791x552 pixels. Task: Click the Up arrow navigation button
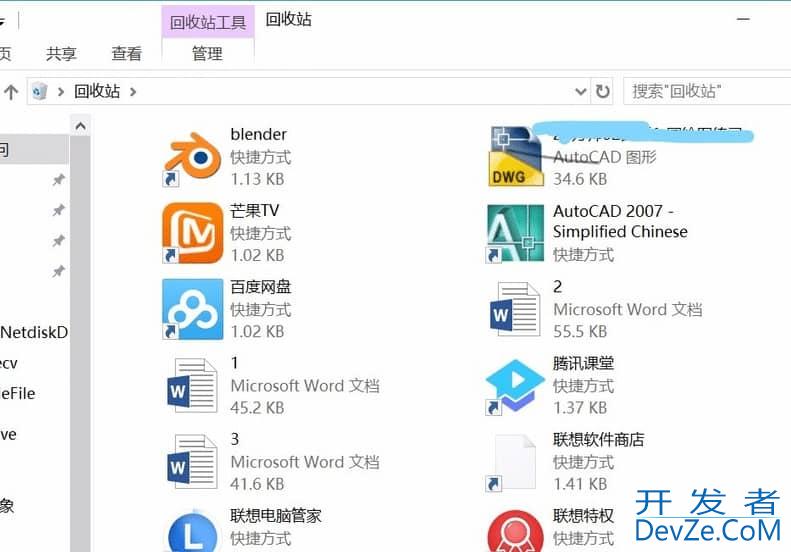pyautogui.click(x=11, y=92)
